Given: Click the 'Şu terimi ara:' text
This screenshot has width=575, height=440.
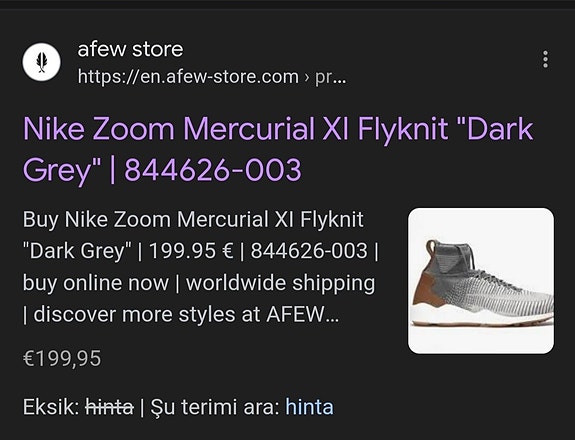Looking at the screenshot, I should (x=215, y=407).
